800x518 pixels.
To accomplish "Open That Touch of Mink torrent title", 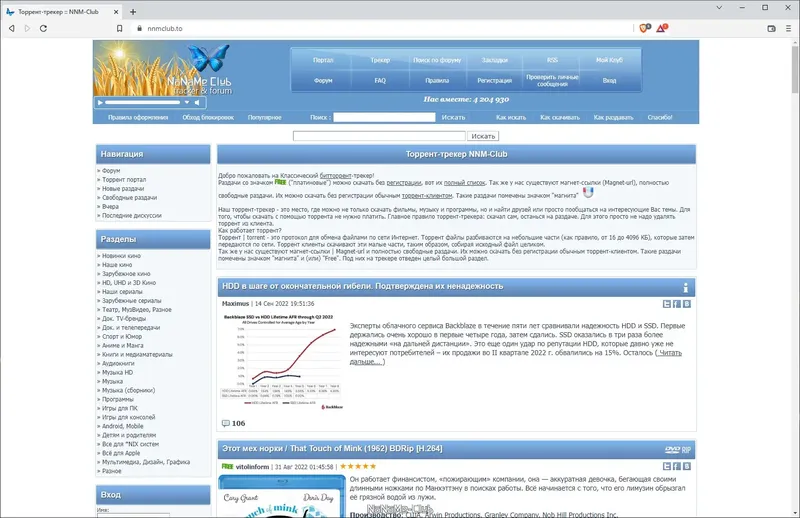I will pyautogui.click(x=332, y=449).
